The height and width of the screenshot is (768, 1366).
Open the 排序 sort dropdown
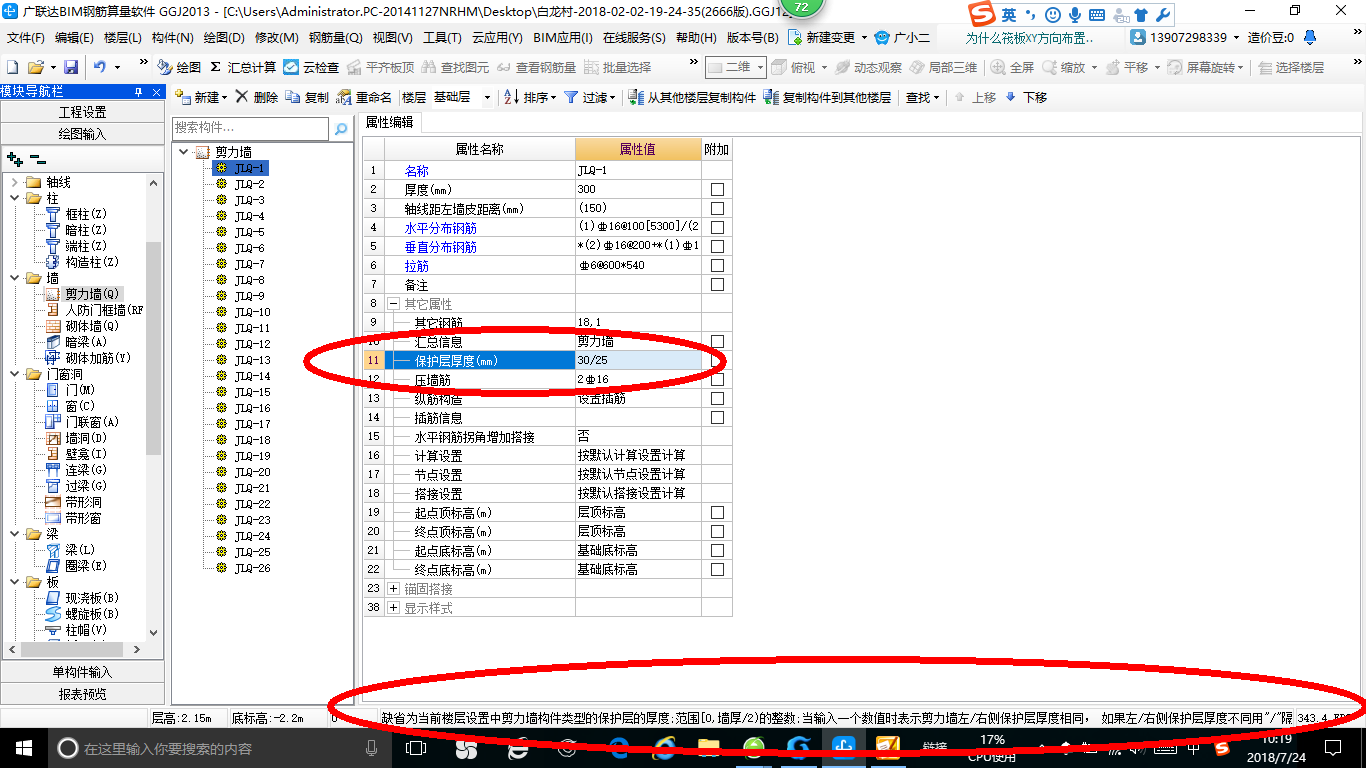[553, 97]
